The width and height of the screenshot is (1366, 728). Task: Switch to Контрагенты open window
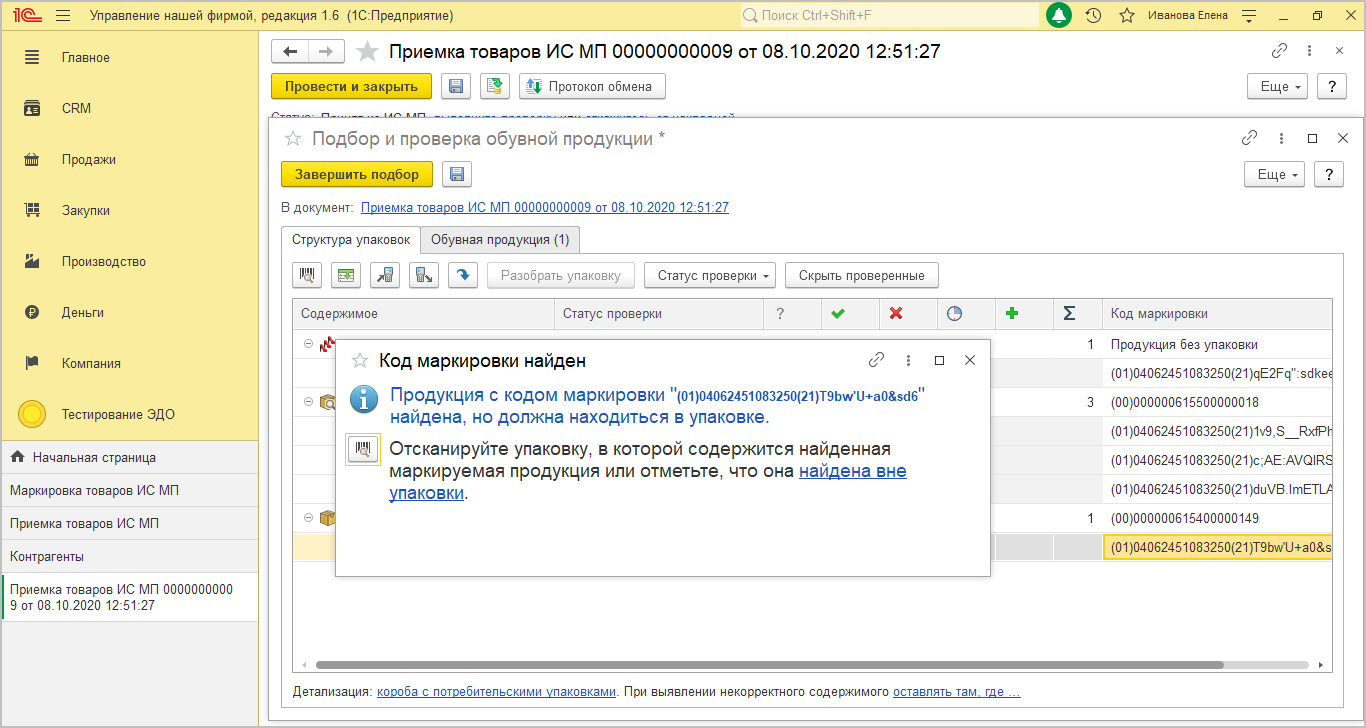(x=129, y=556)
